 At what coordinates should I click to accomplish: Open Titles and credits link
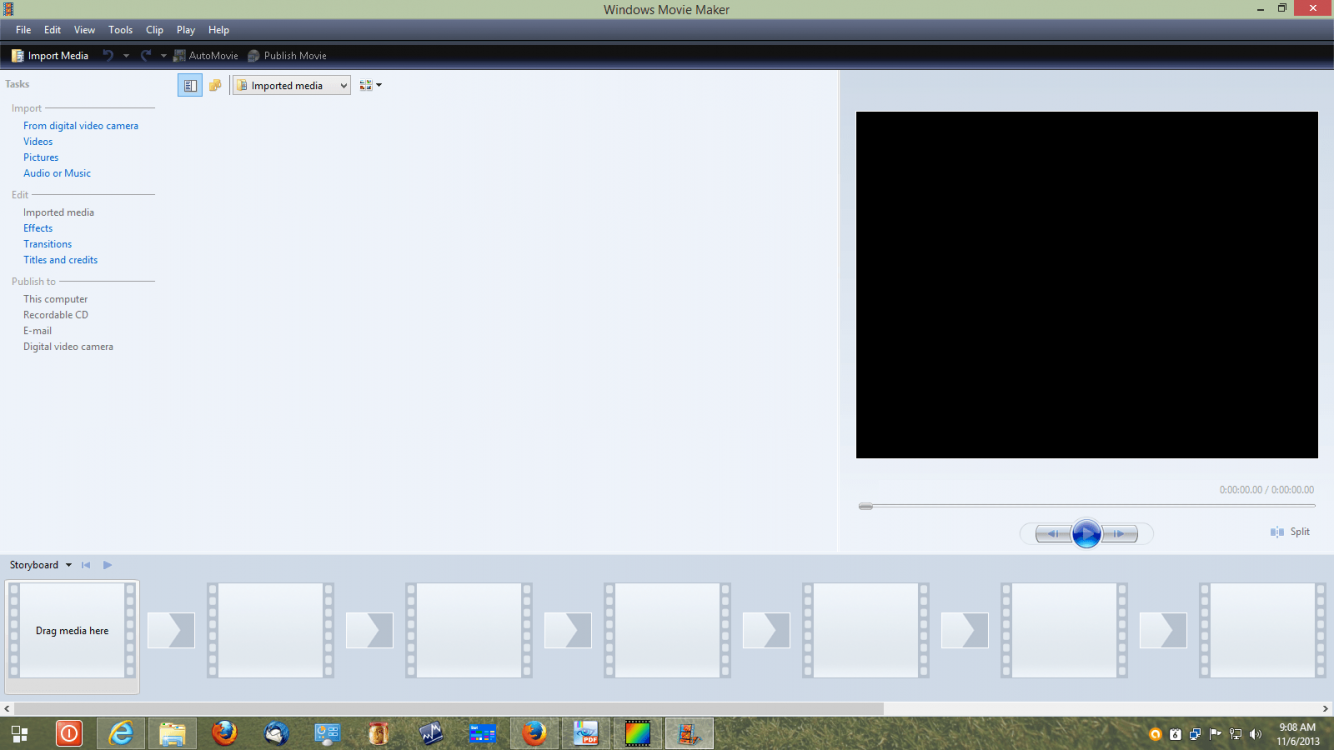point(61,261)
